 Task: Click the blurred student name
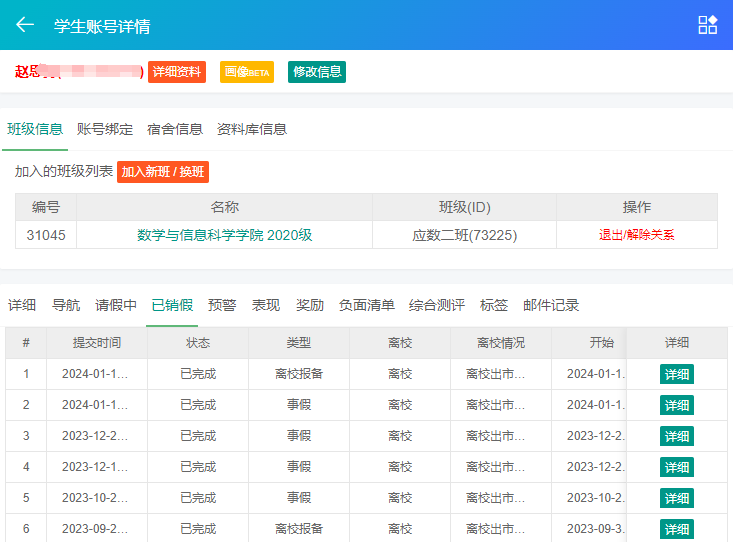[x=79, y=72]
